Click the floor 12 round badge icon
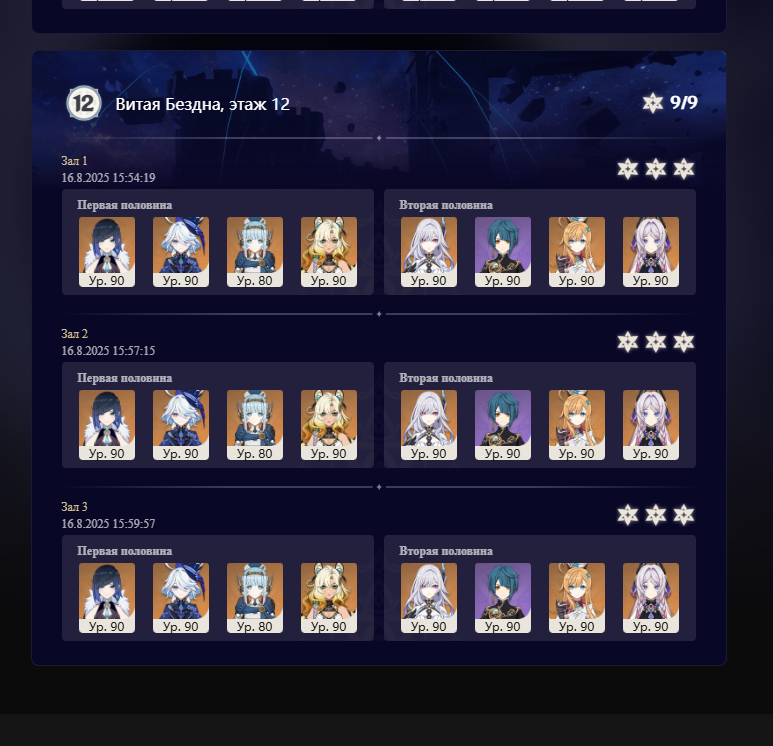Viewport: 773px width, 746px height. pos(84,103)
